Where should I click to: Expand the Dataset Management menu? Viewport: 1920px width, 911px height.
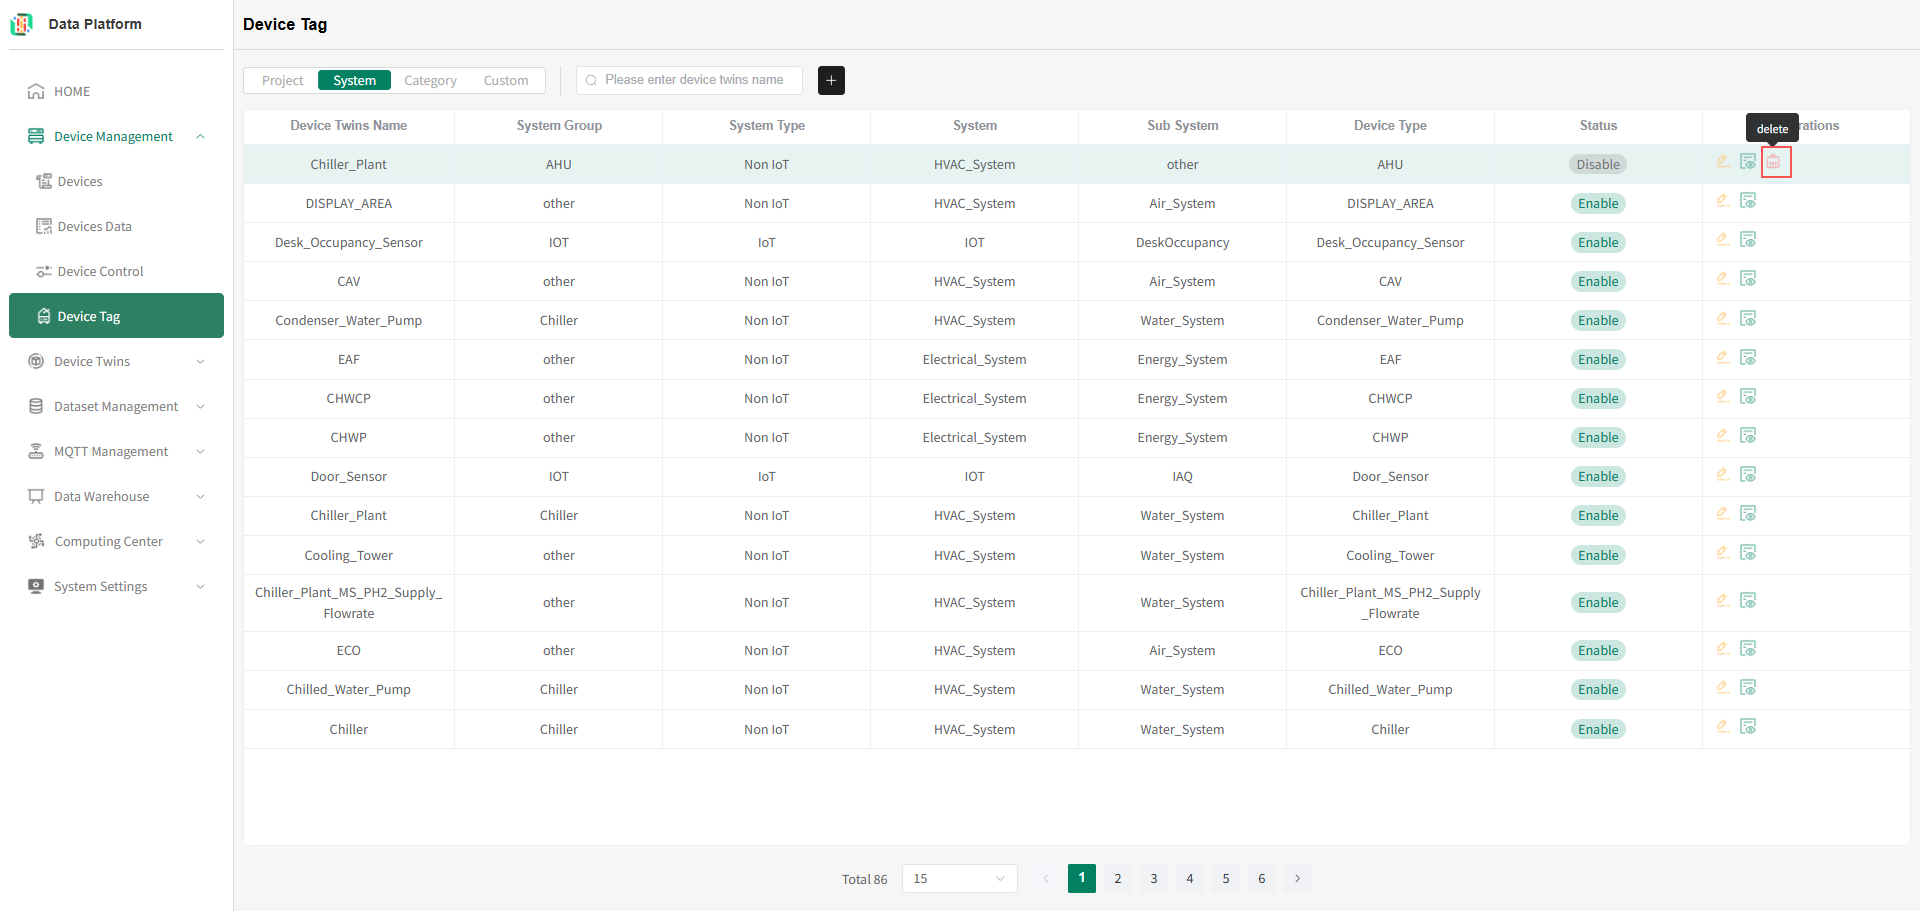(200, 406)
